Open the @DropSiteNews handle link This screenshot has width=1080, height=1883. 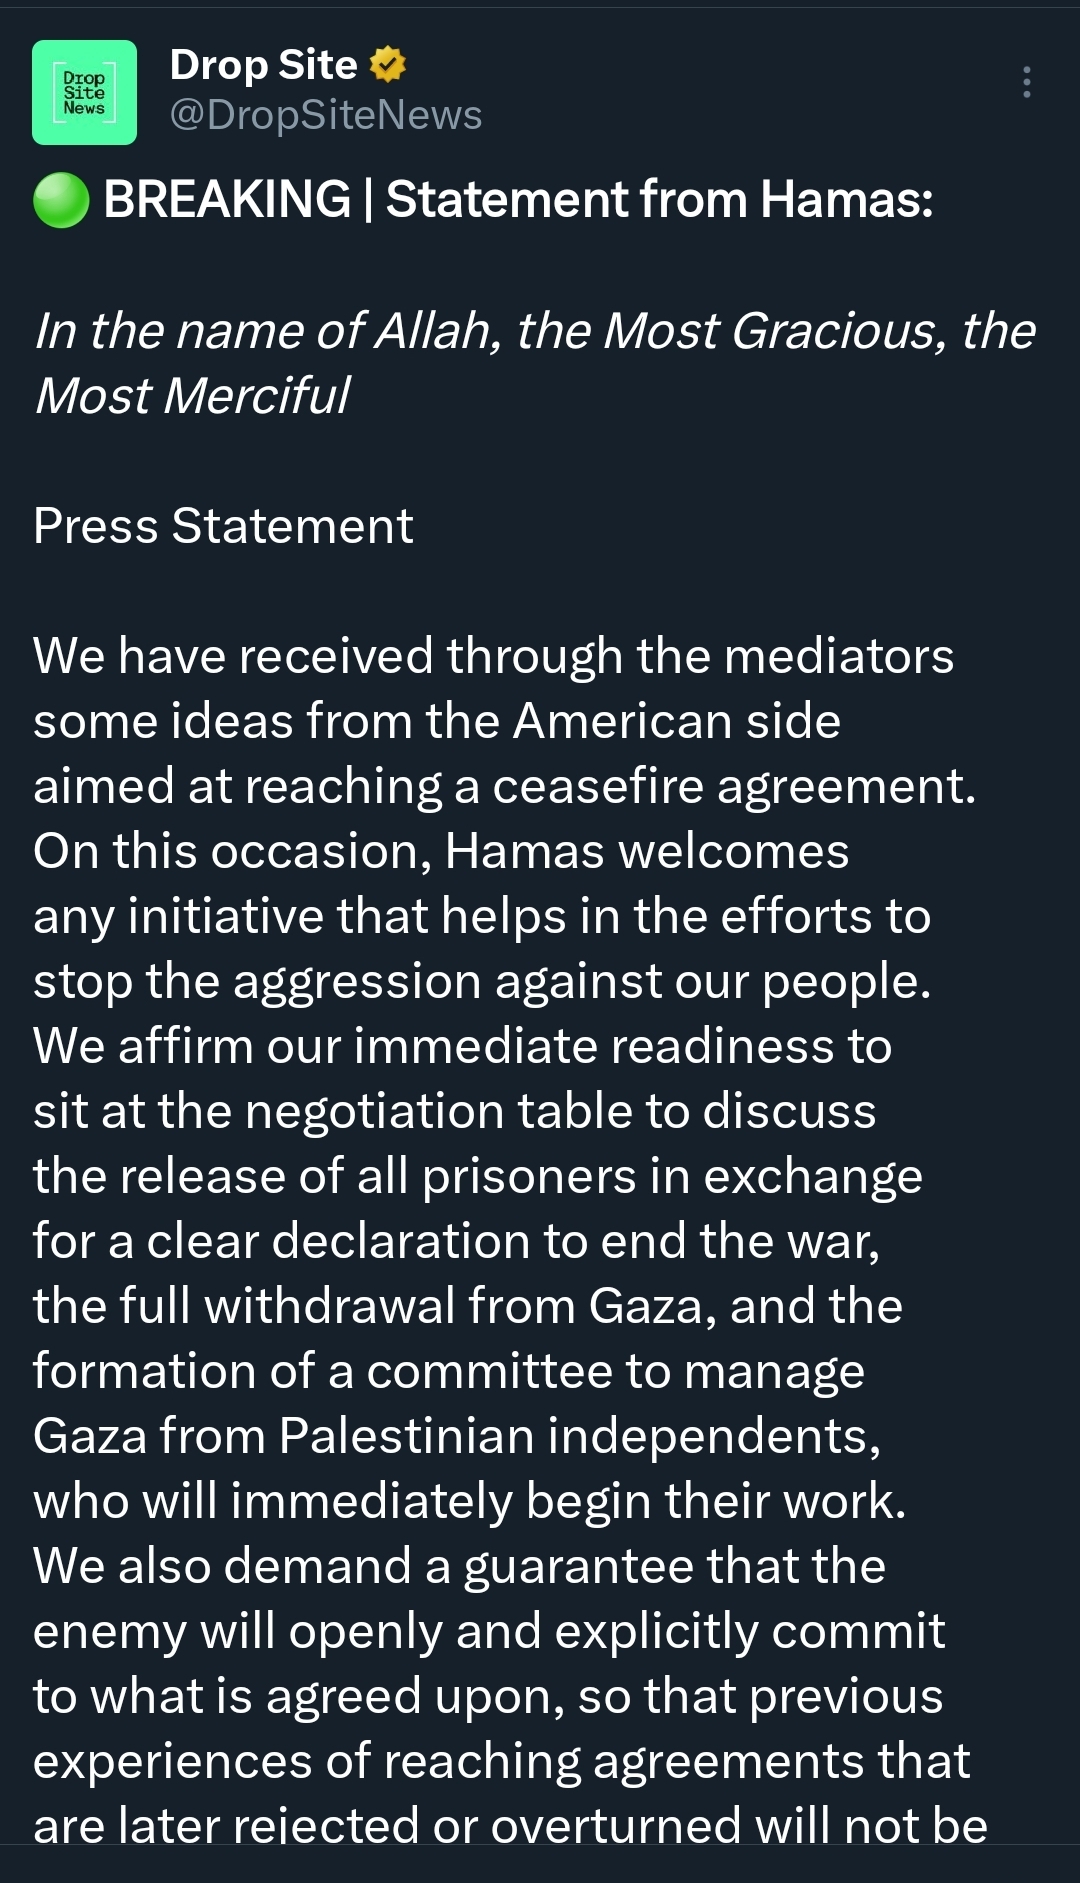(326, 115)
